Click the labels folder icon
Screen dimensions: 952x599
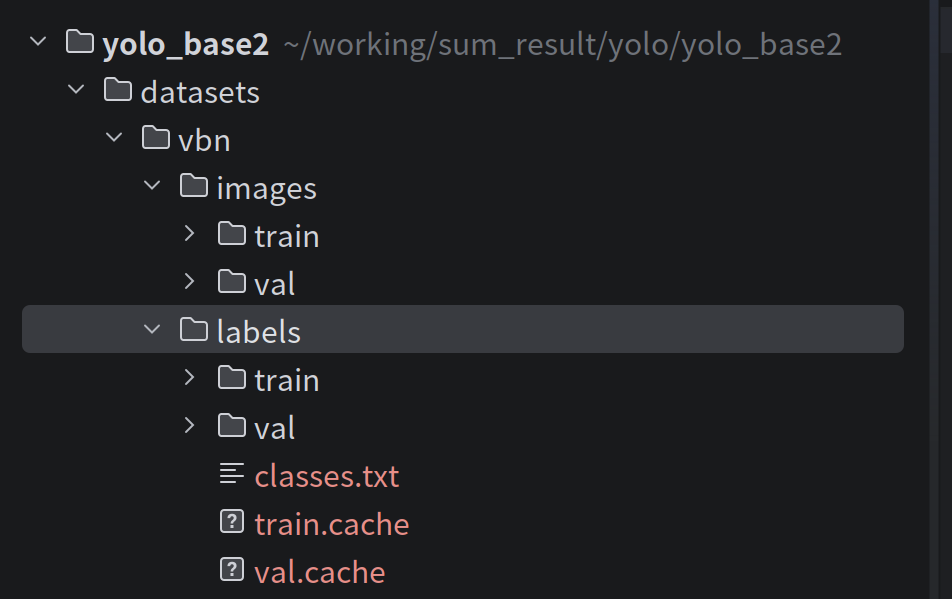tap(194, 329)
